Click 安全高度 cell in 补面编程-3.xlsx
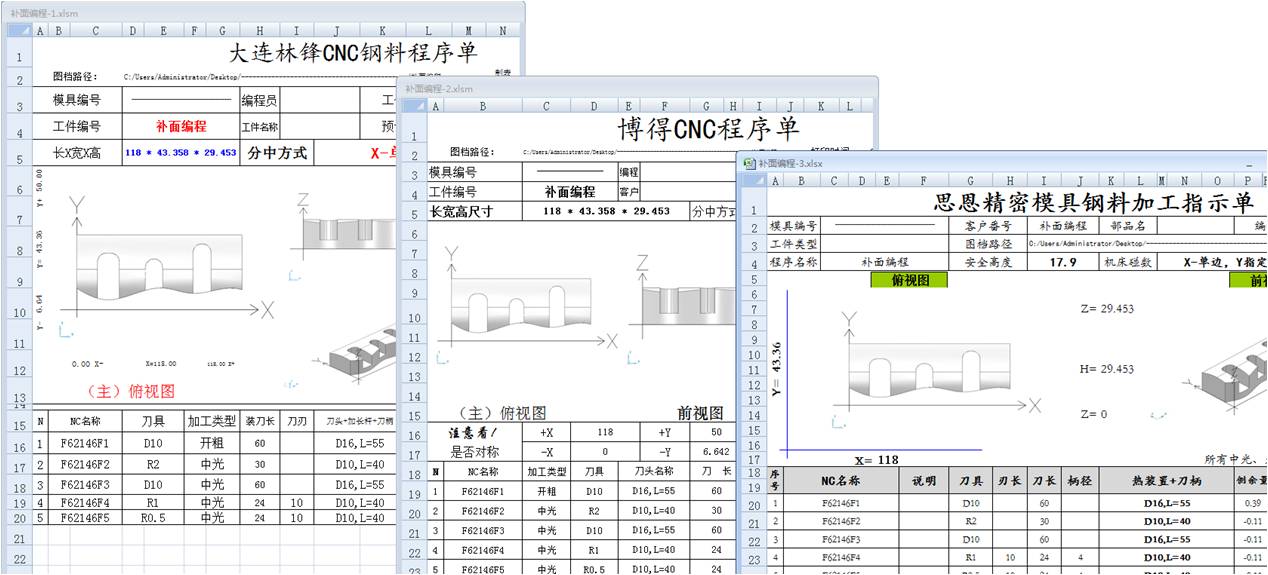The width and height of the screenshot is (1268, 575). (x=988, y=263)
